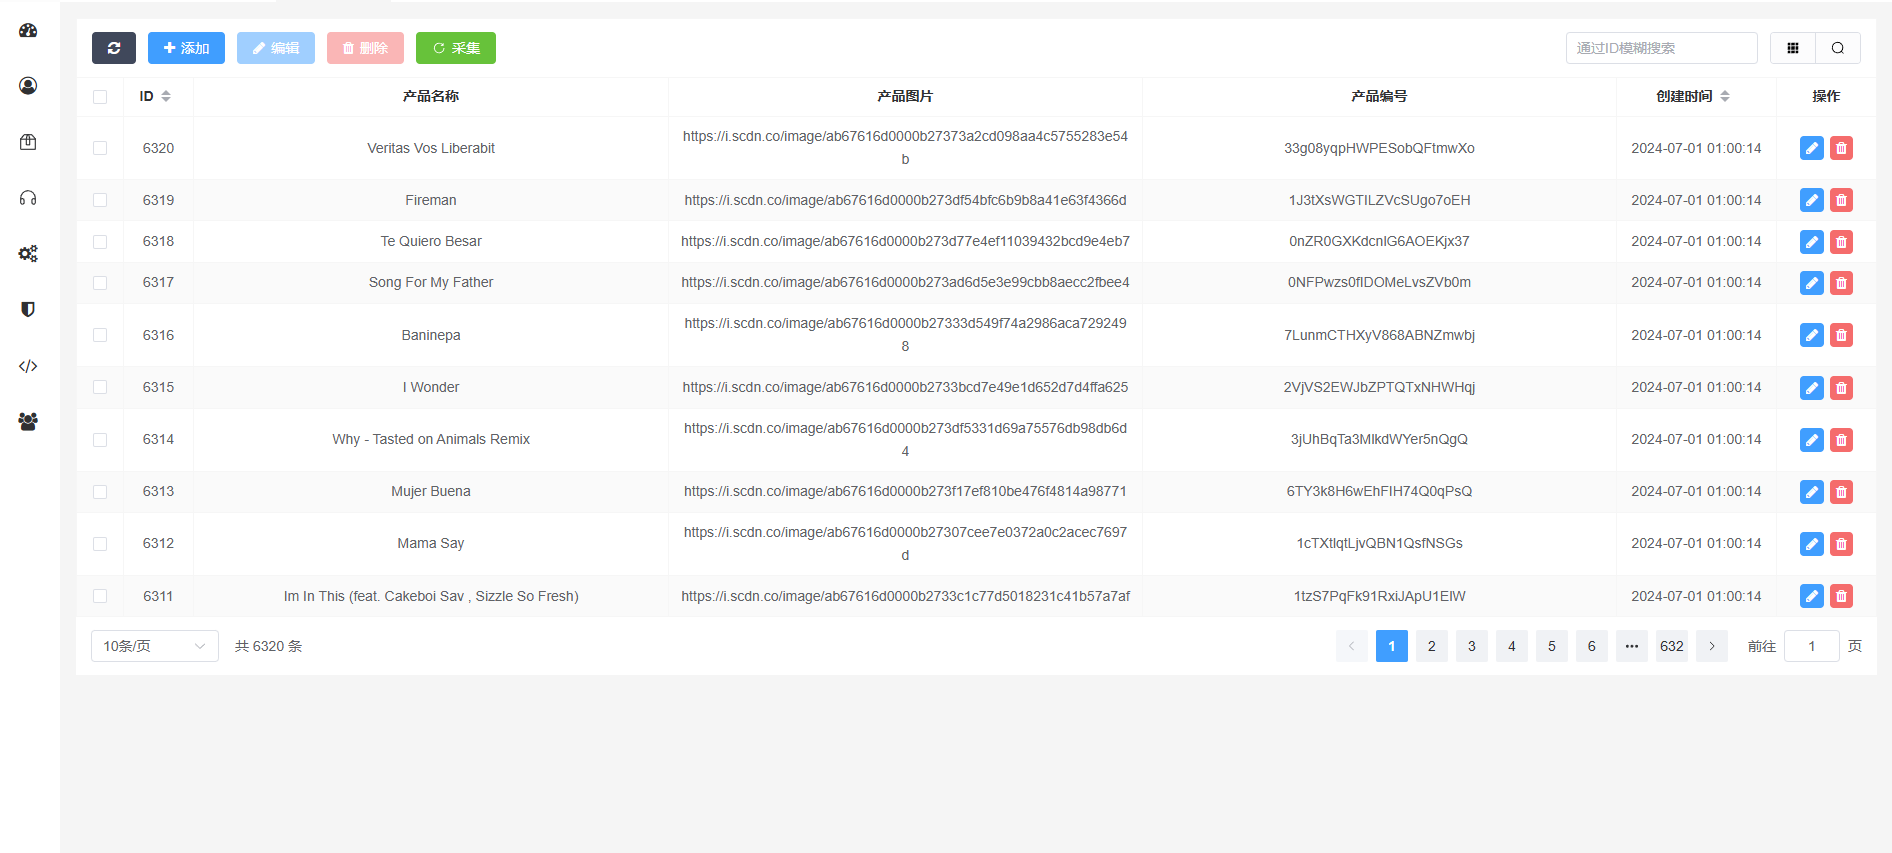
Task: Click the shield security sidebar icon
Action: pos(28,310)
